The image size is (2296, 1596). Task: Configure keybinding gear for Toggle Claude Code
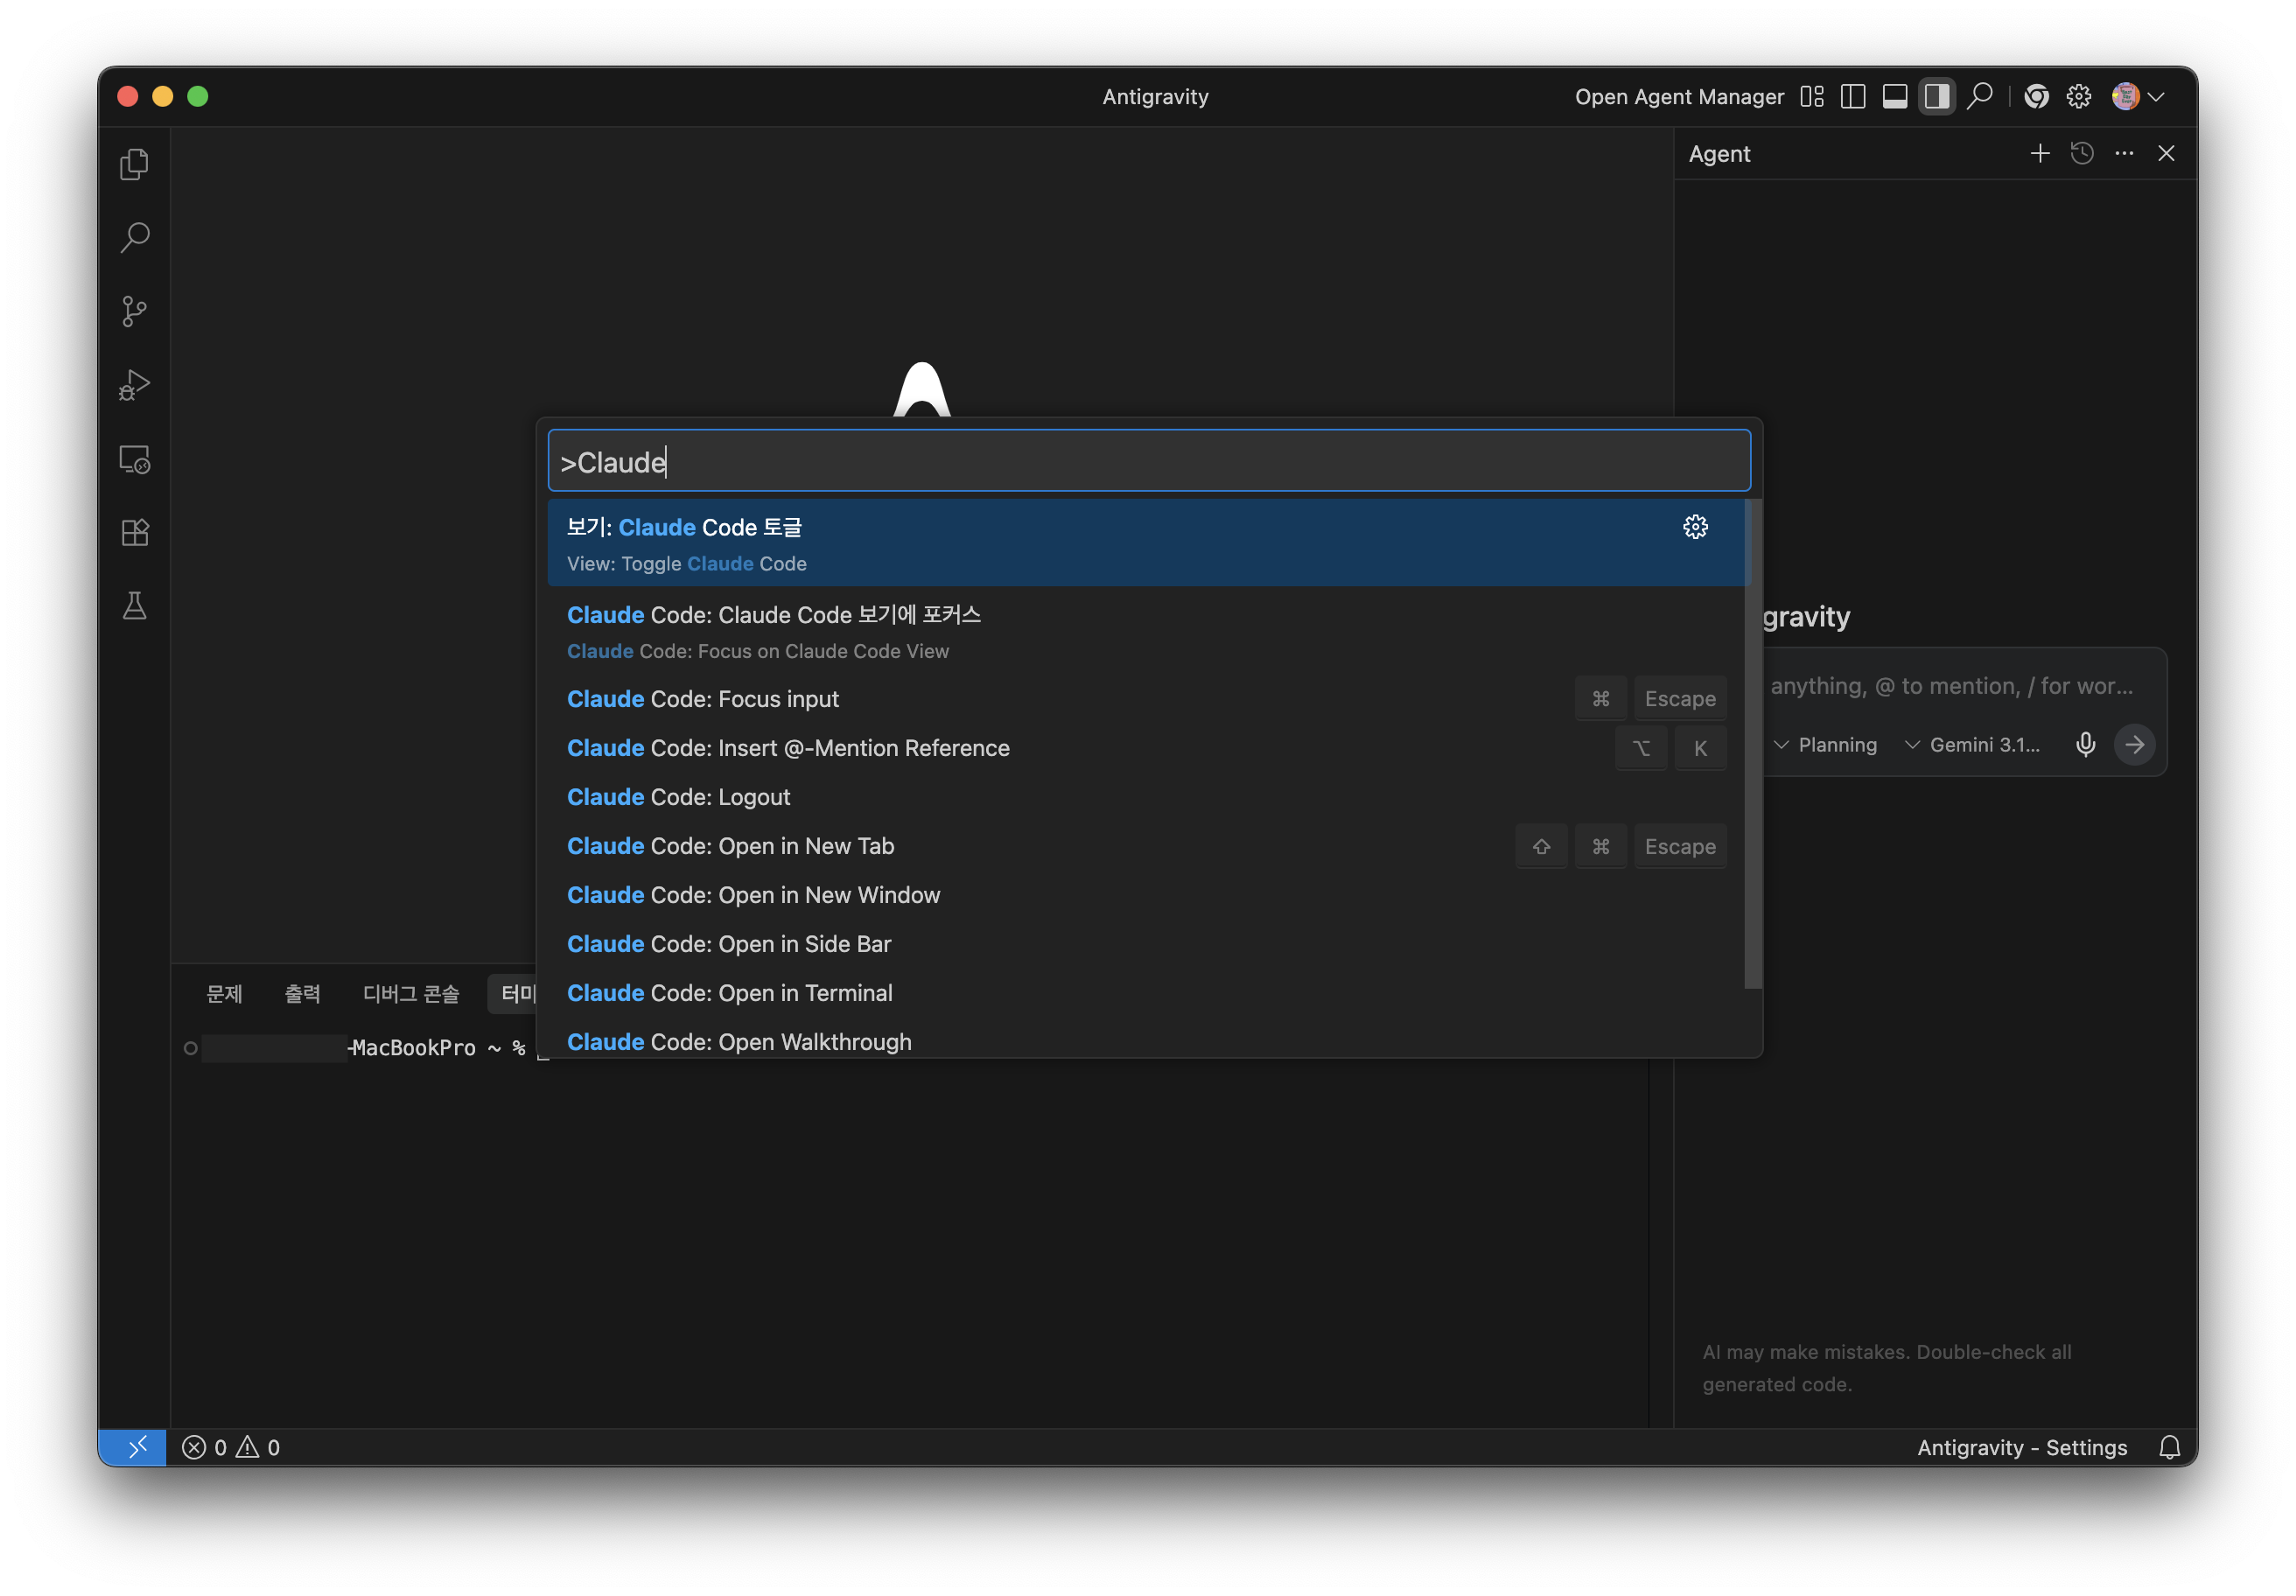(x=1695, y=527)
